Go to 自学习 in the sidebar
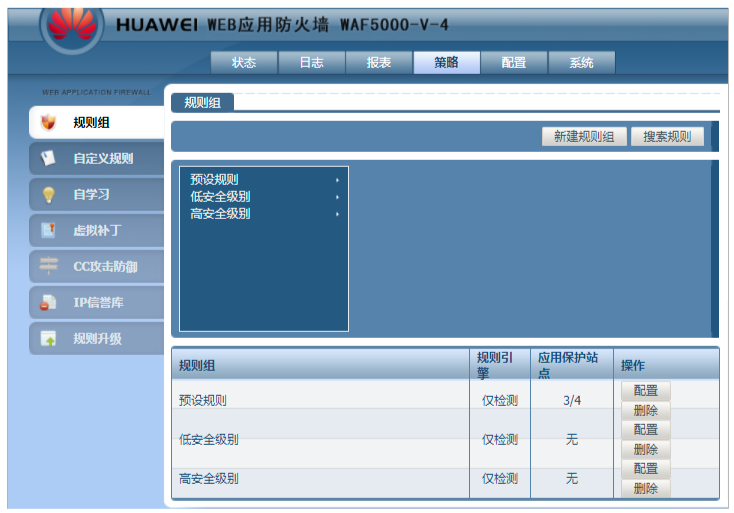This screenshot has height=513, width=734. [x=97, y=194]
